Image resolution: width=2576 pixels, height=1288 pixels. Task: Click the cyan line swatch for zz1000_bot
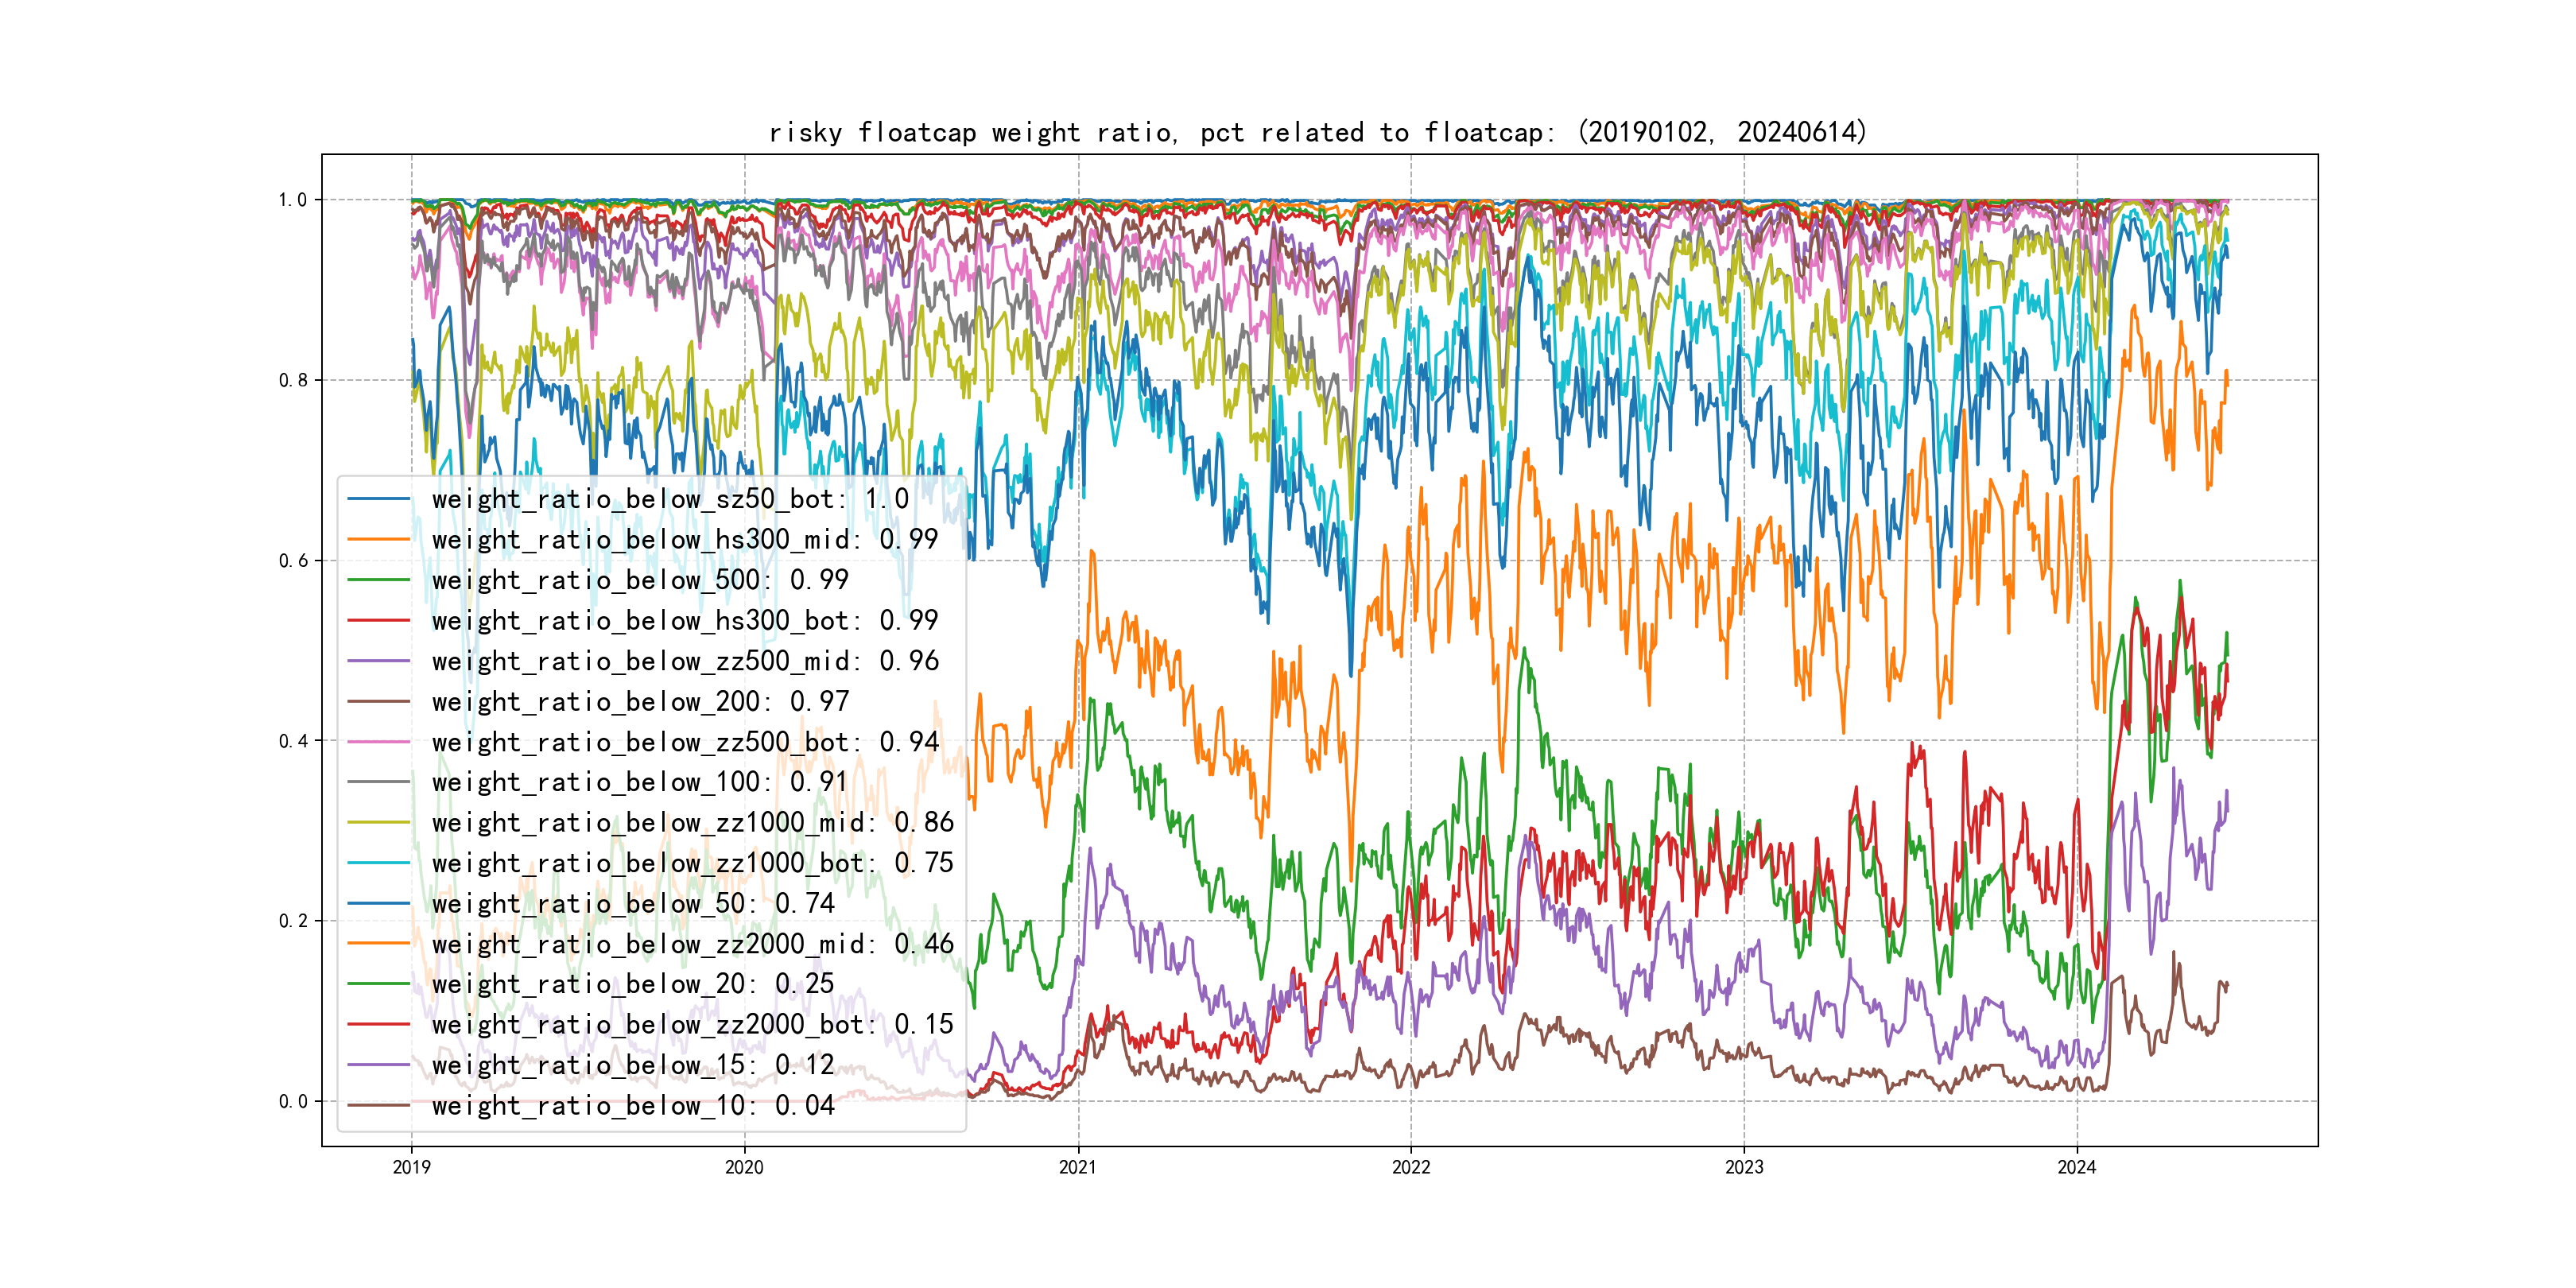pos(378,863)
